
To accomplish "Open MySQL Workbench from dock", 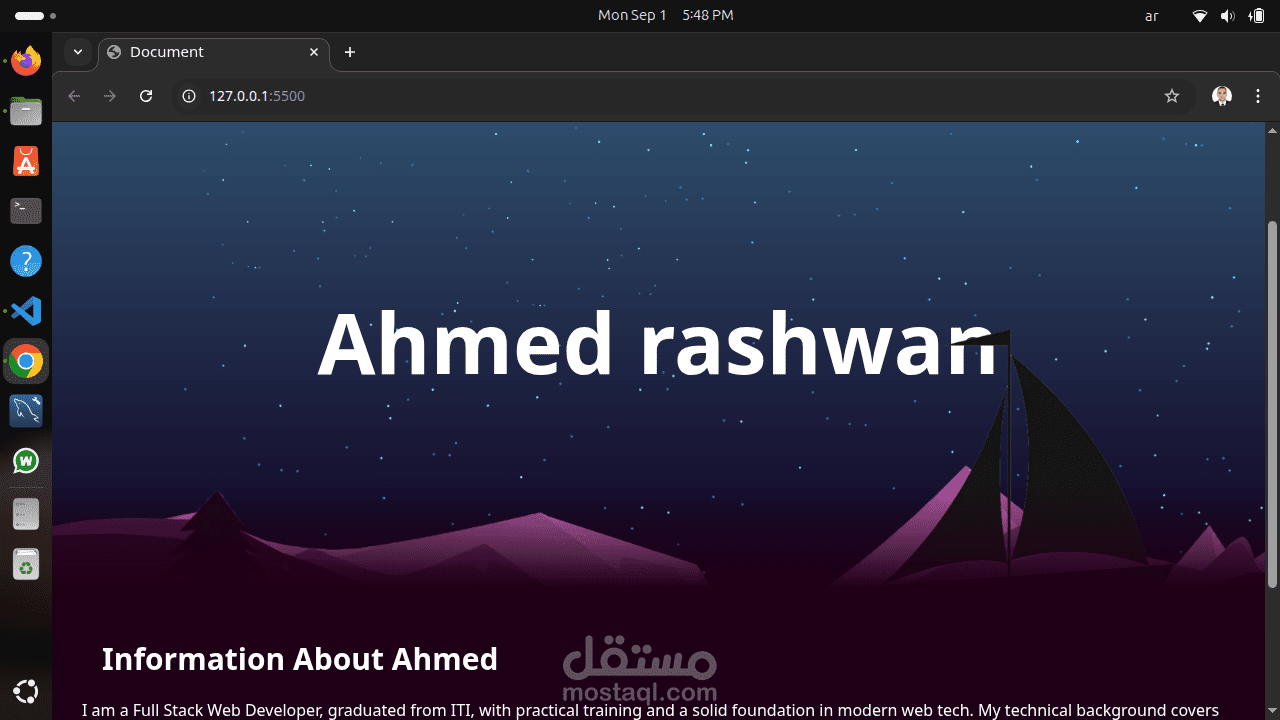I will 26,411.
